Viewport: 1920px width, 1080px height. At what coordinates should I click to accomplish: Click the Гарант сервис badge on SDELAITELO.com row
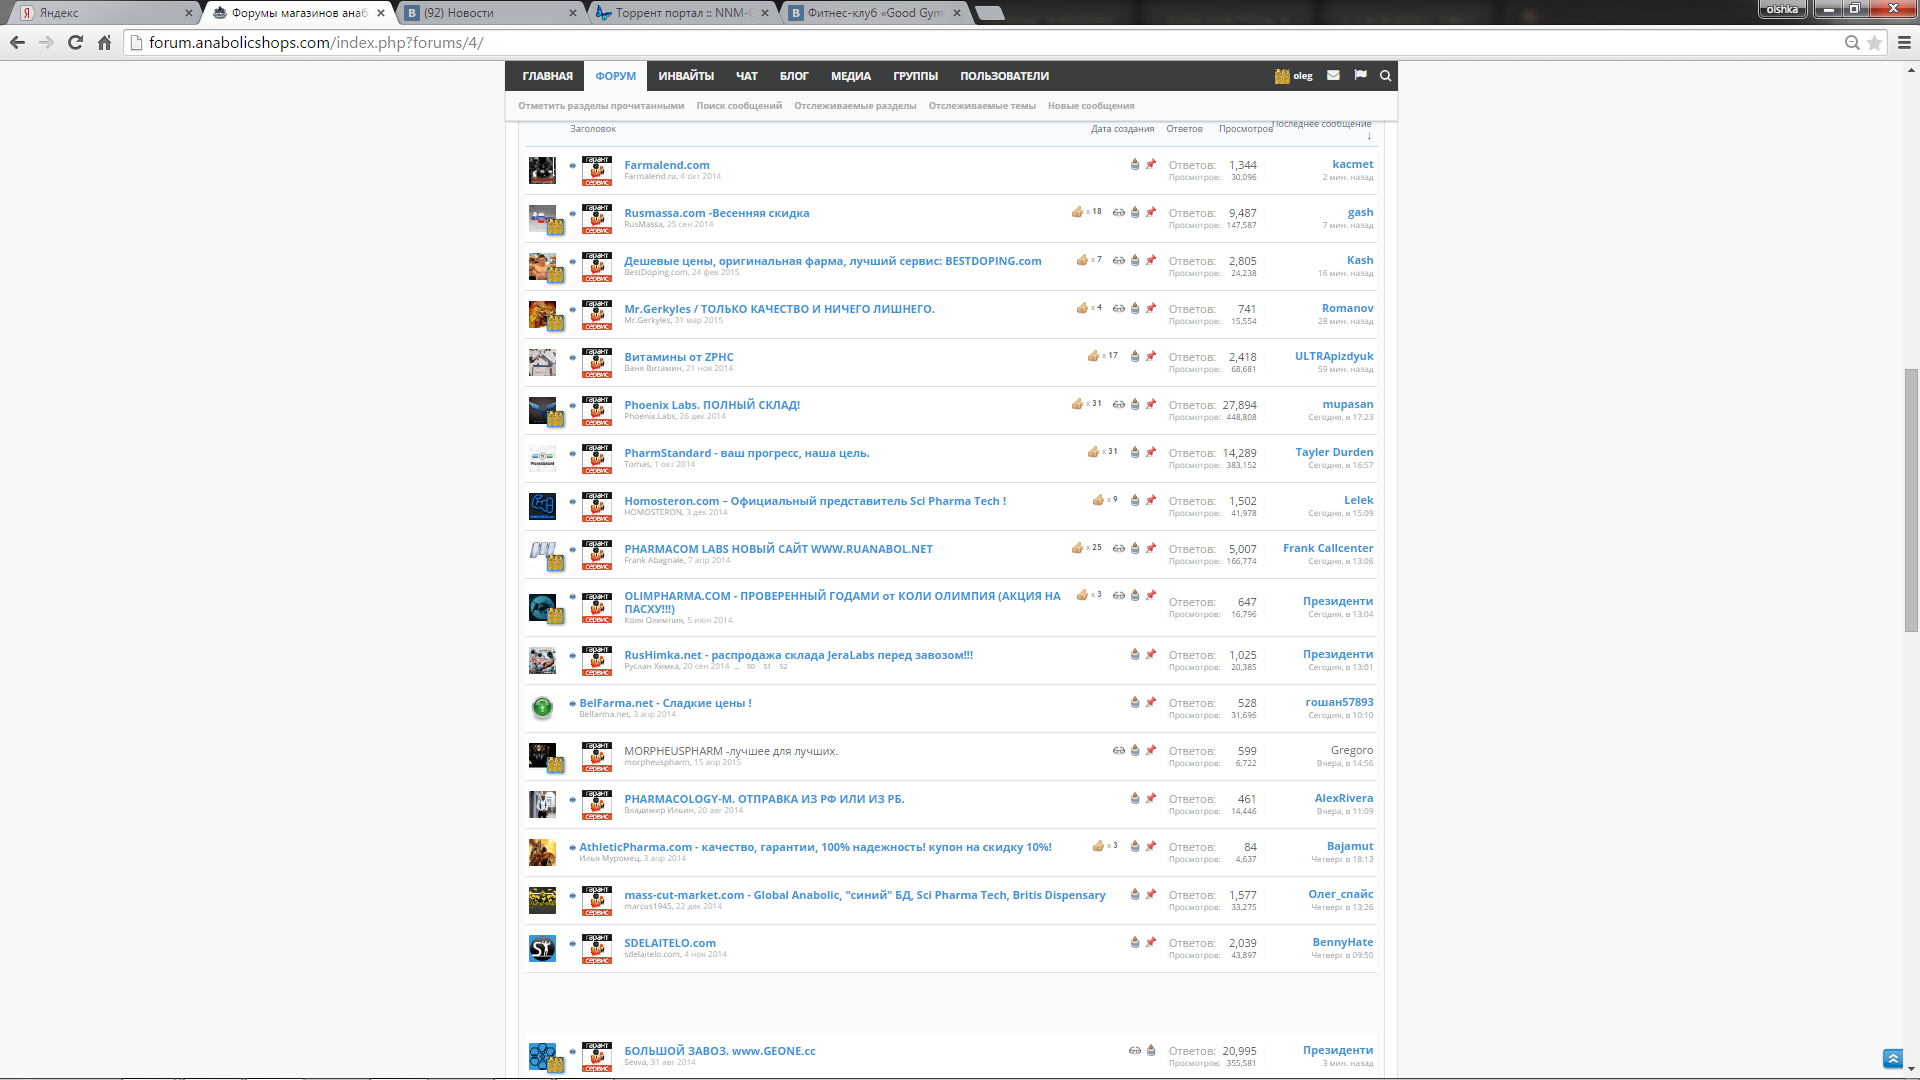point(597,948)
